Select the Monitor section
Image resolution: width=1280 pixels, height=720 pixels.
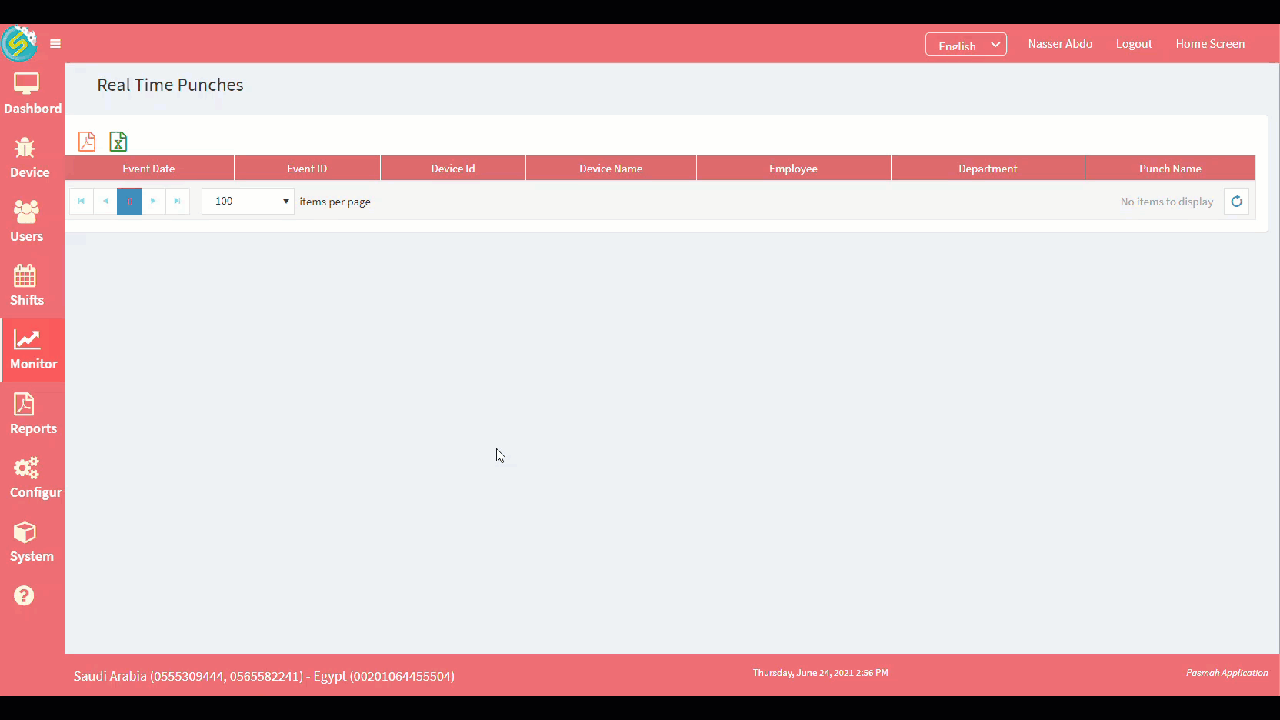coord(33,350)
